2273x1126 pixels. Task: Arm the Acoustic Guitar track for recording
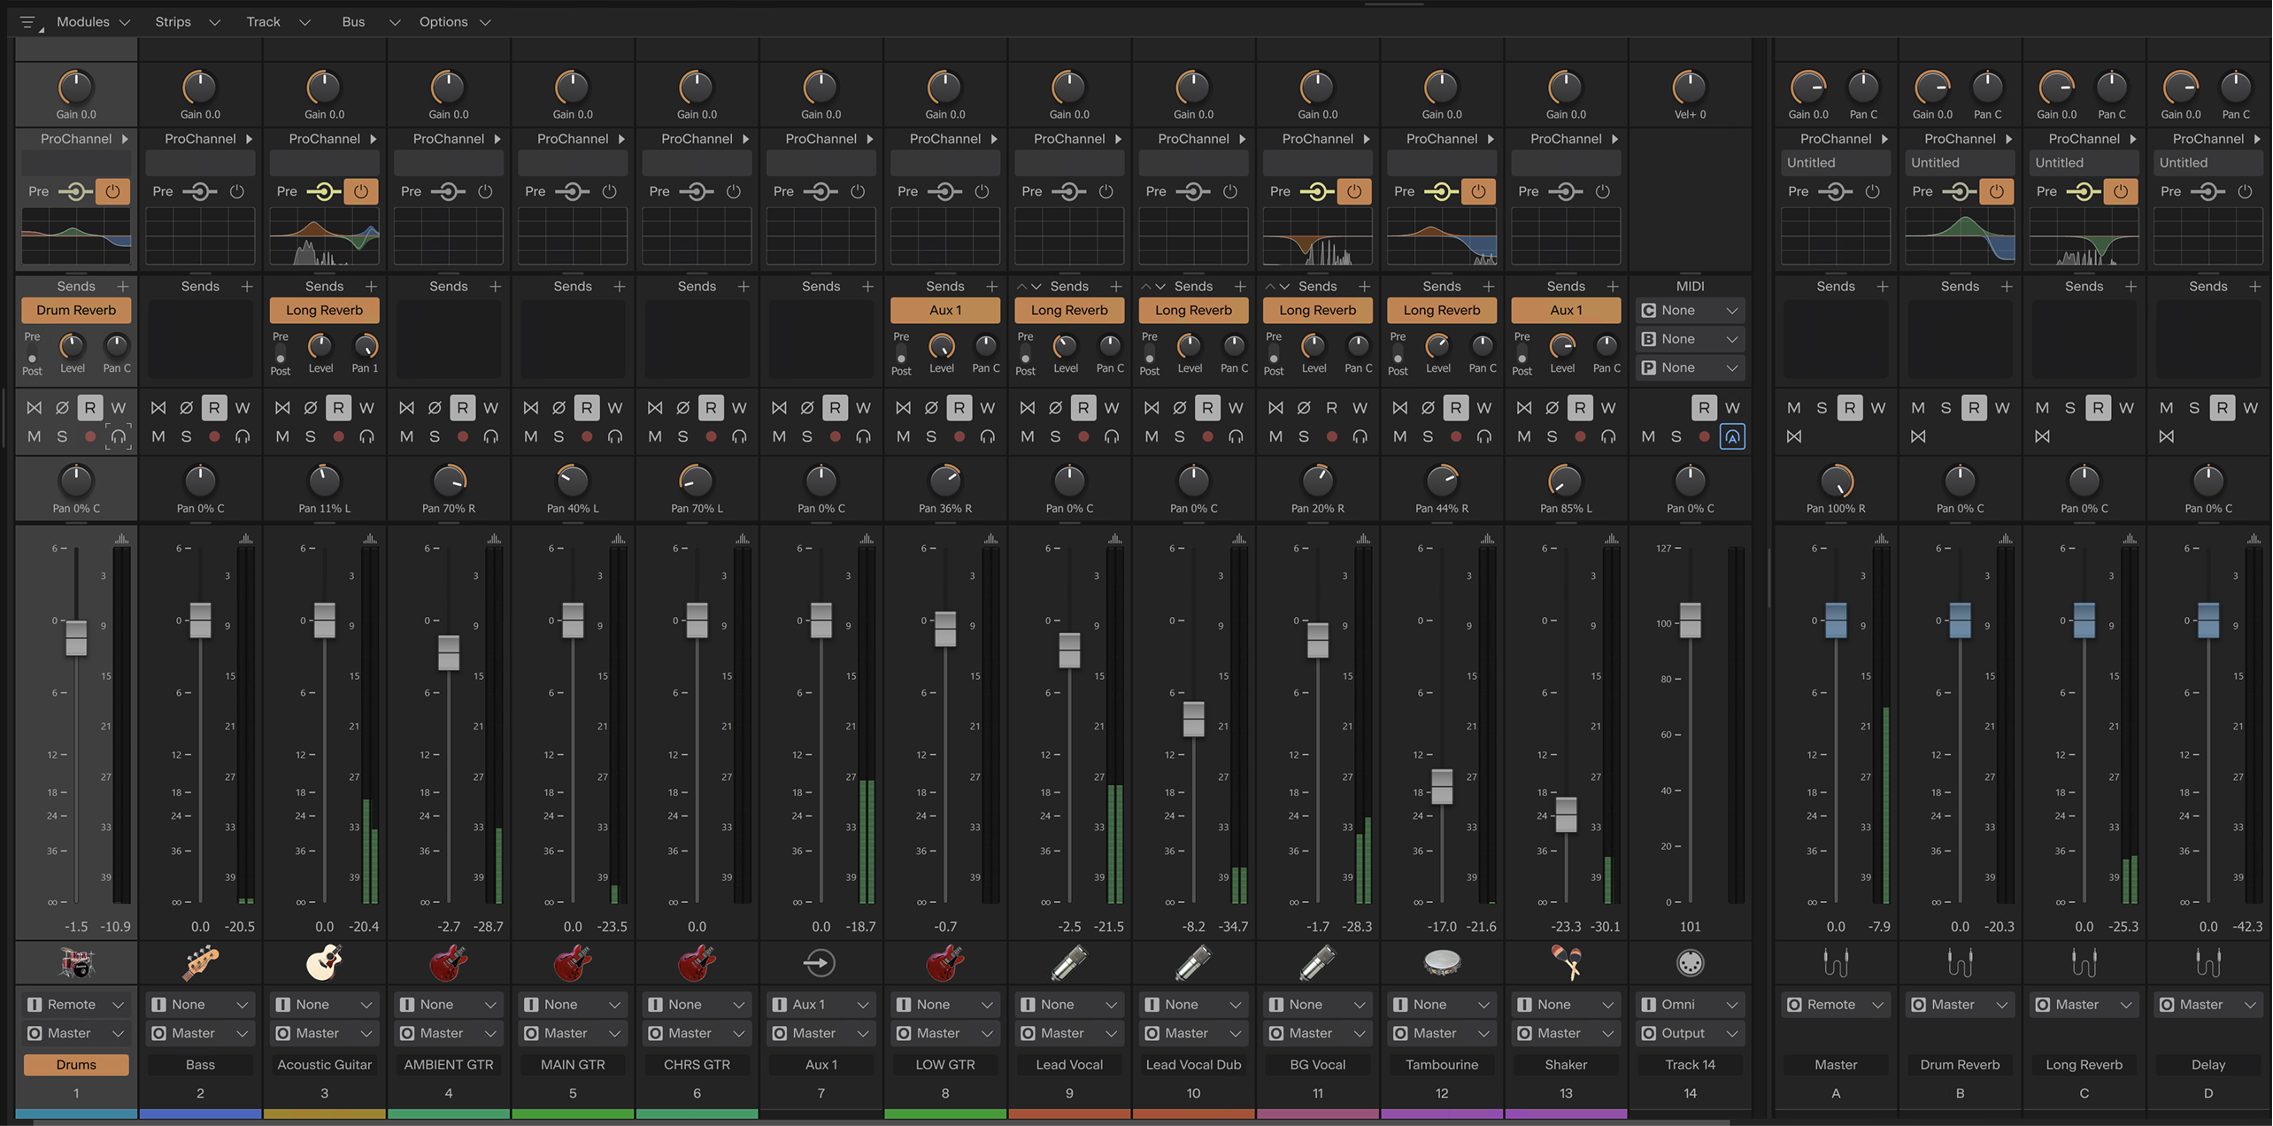click(x=338, y=436)
